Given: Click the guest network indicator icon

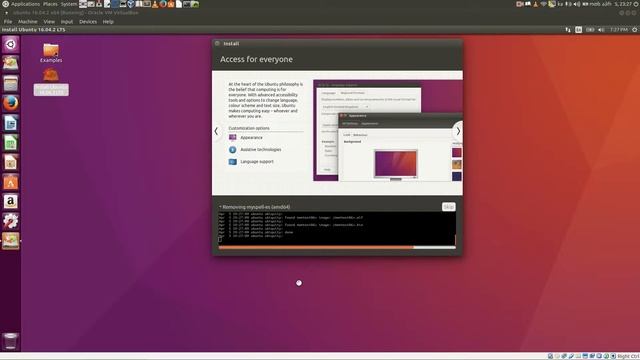Looking at the screenshot, I should [x=568, y=30].
